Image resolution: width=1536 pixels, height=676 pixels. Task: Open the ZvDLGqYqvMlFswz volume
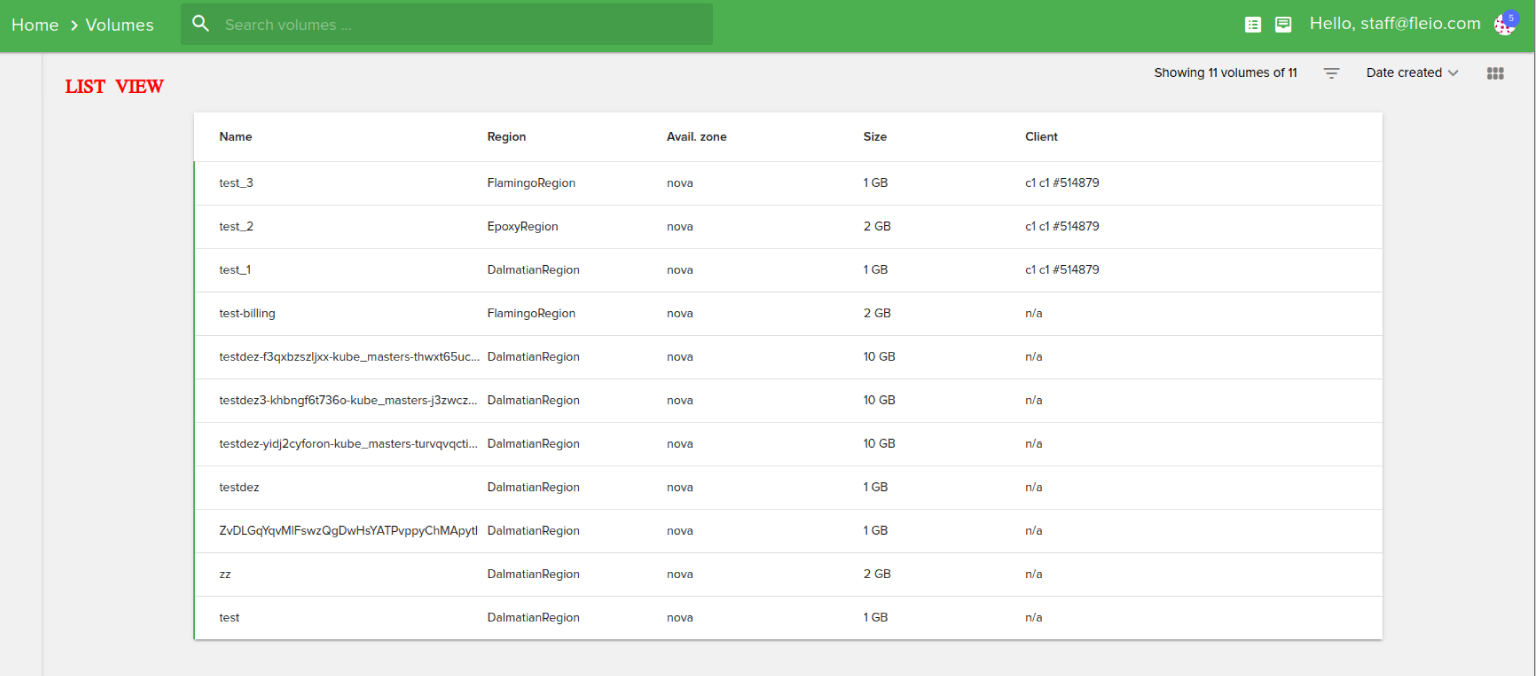343,531
